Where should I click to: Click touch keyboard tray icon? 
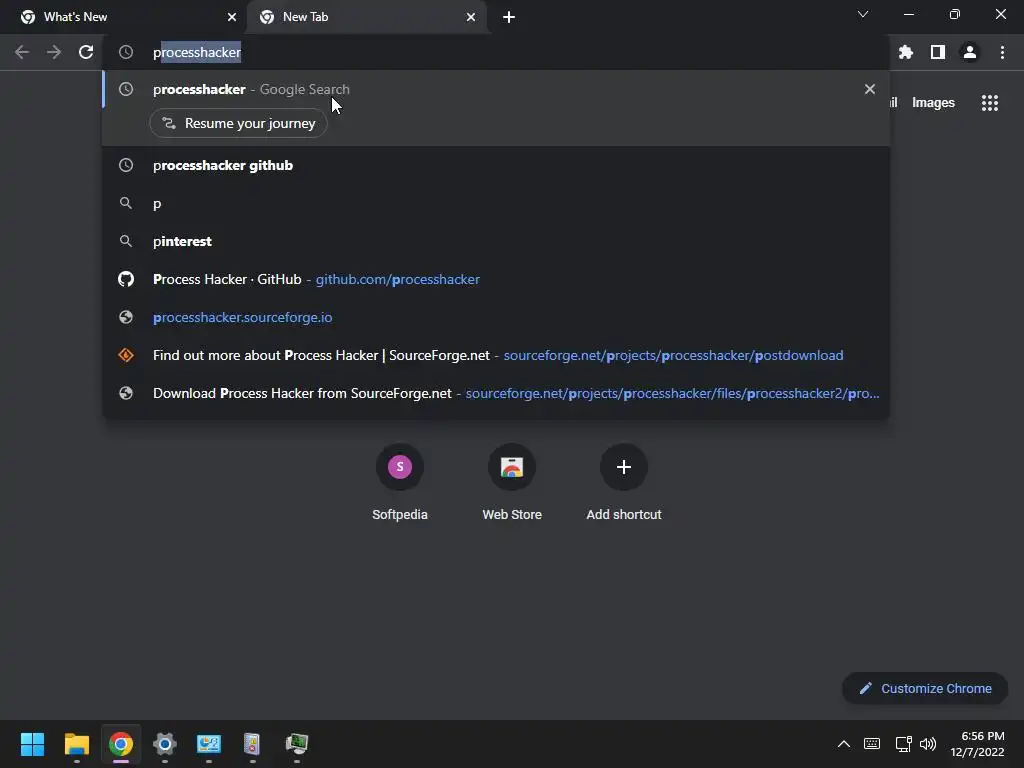coord(872,744)
